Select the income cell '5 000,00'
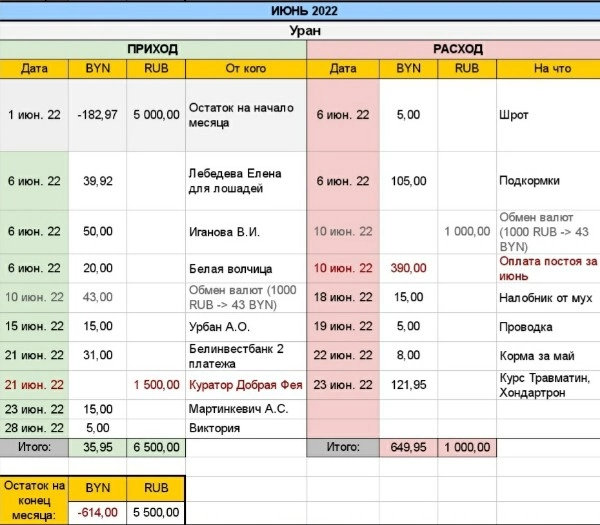The width and height of the screenshot is (600, 525). click(x=156, y=115)
